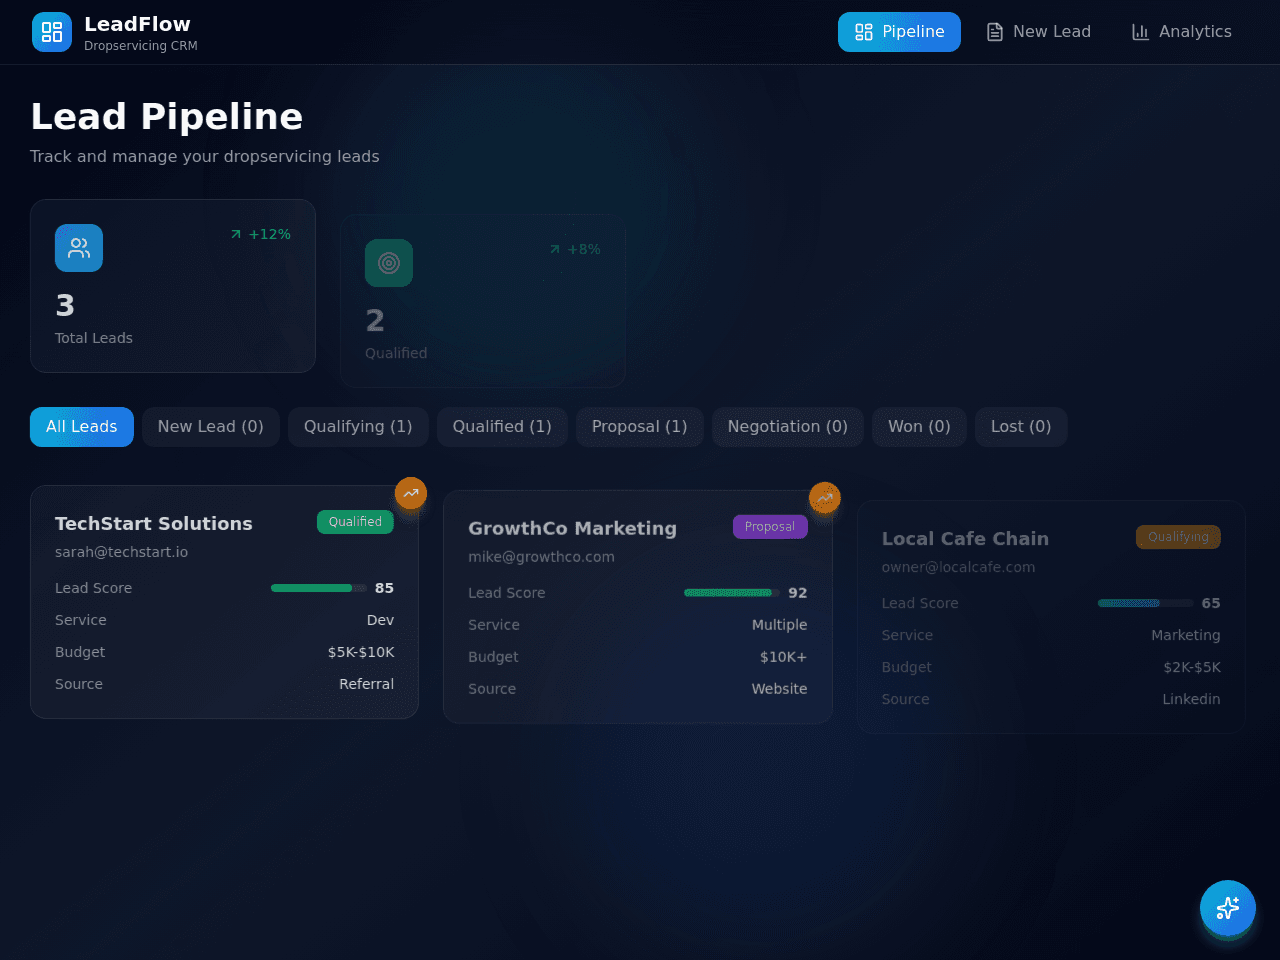Click the Qualified target icon
This screenshot has height=960, width=1280.
pyautogui.click(x=389, y=263)
